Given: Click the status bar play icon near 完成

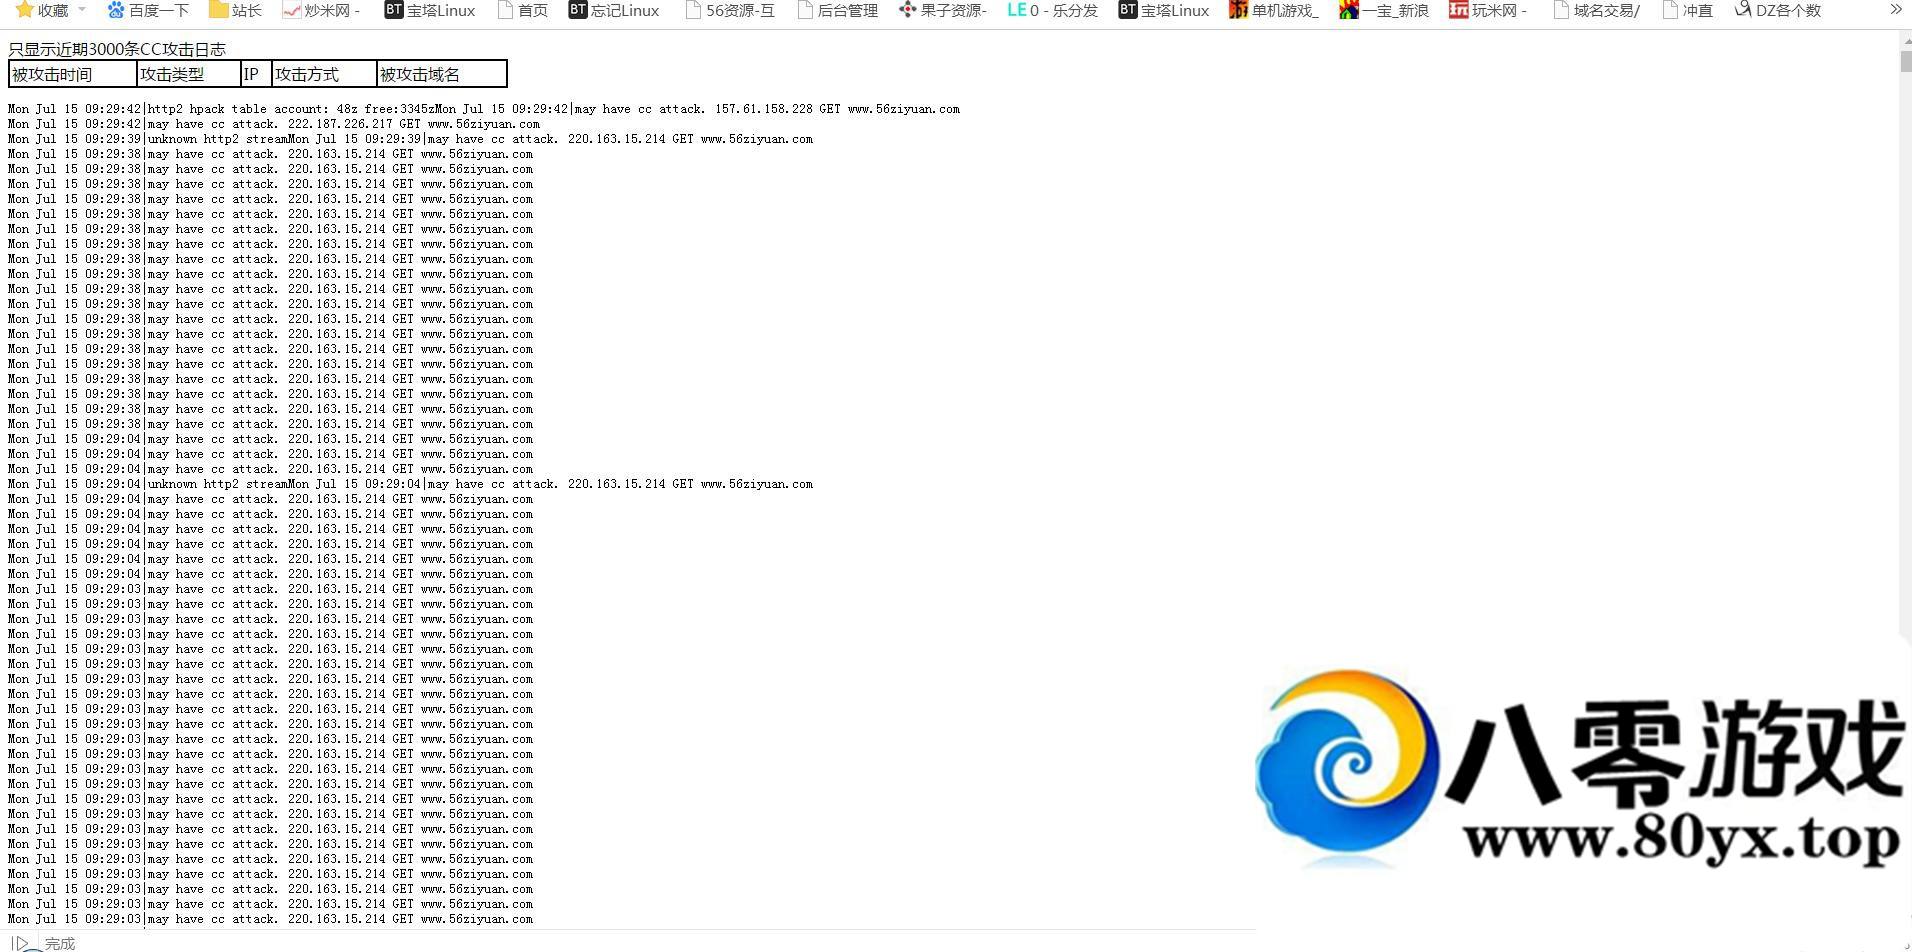Looking at the screenshot, I should [x=22, y=943].
